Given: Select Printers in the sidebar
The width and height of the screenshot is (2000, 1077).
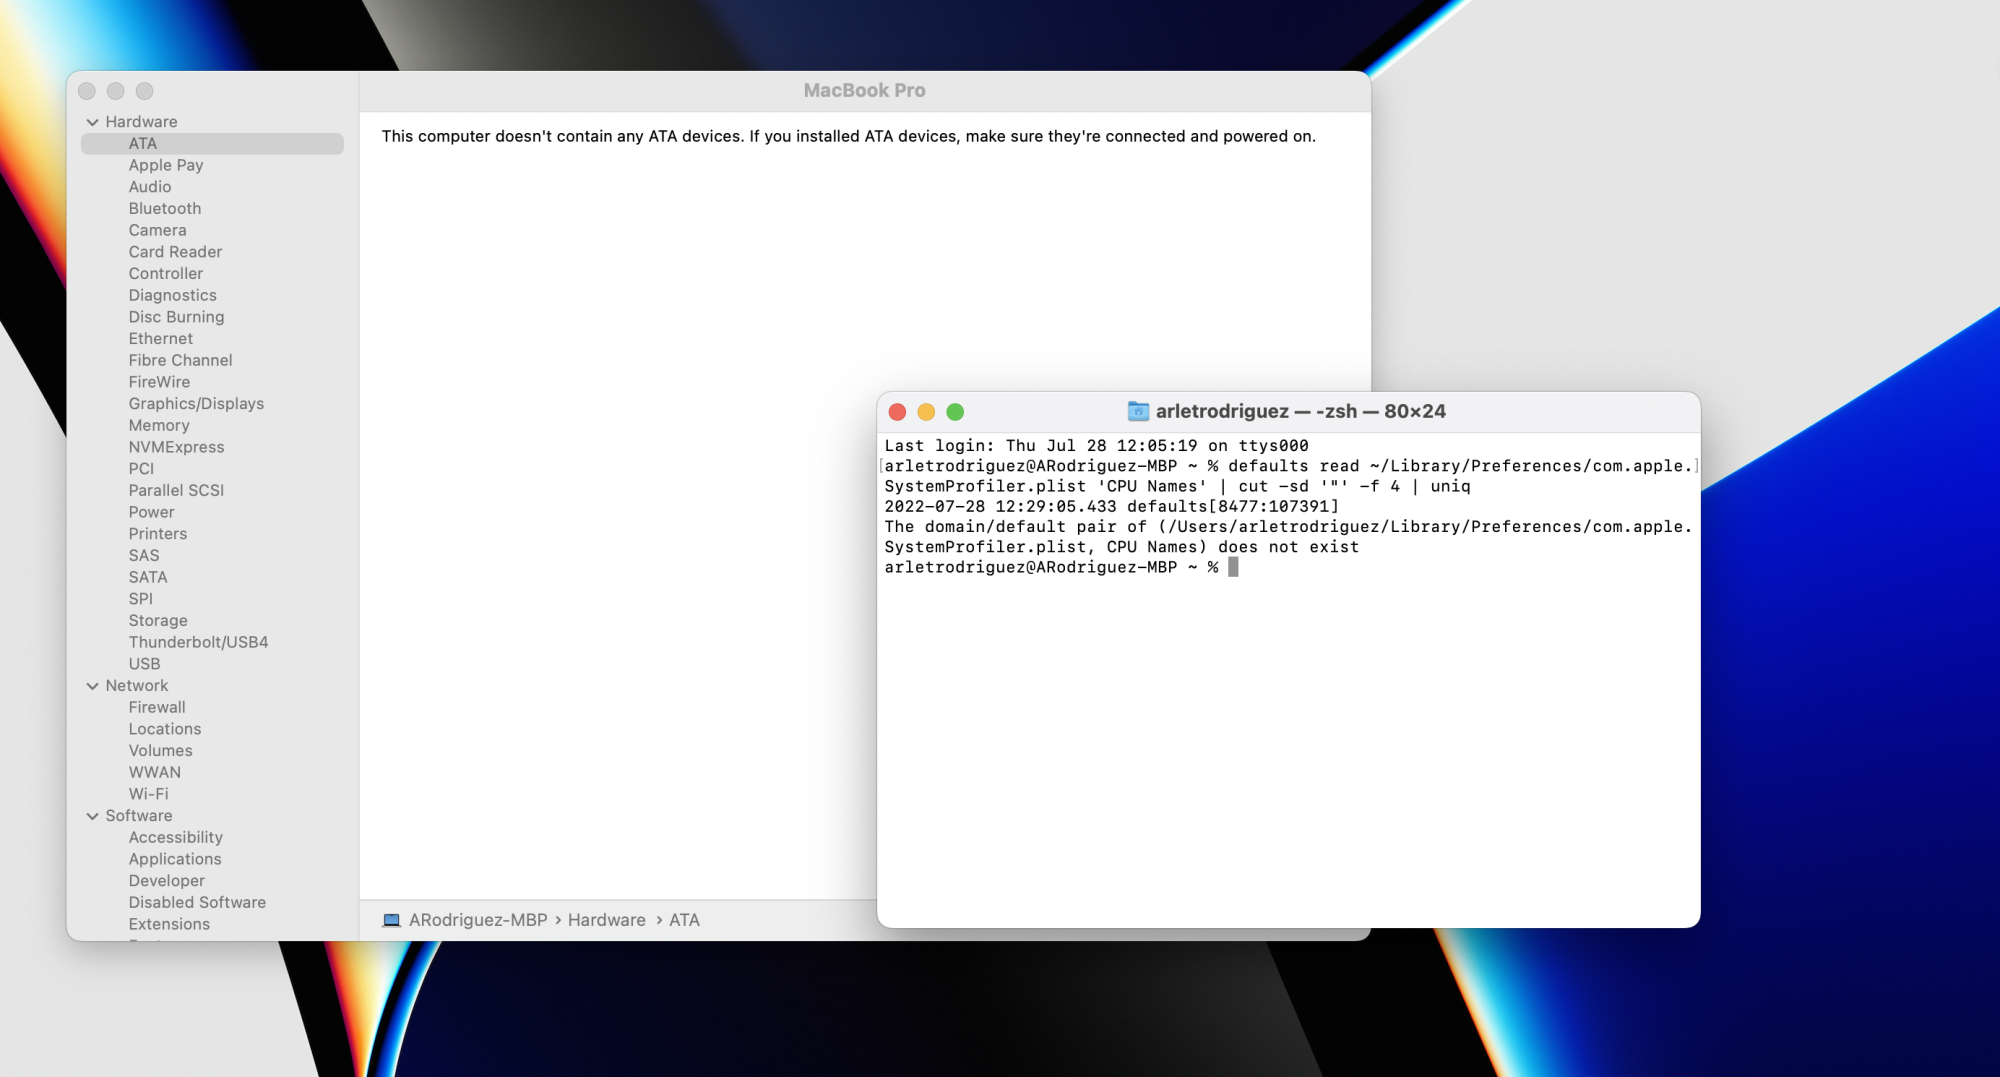Looking at the screenshot, I should pyautogui.click(x=158, y=534).
